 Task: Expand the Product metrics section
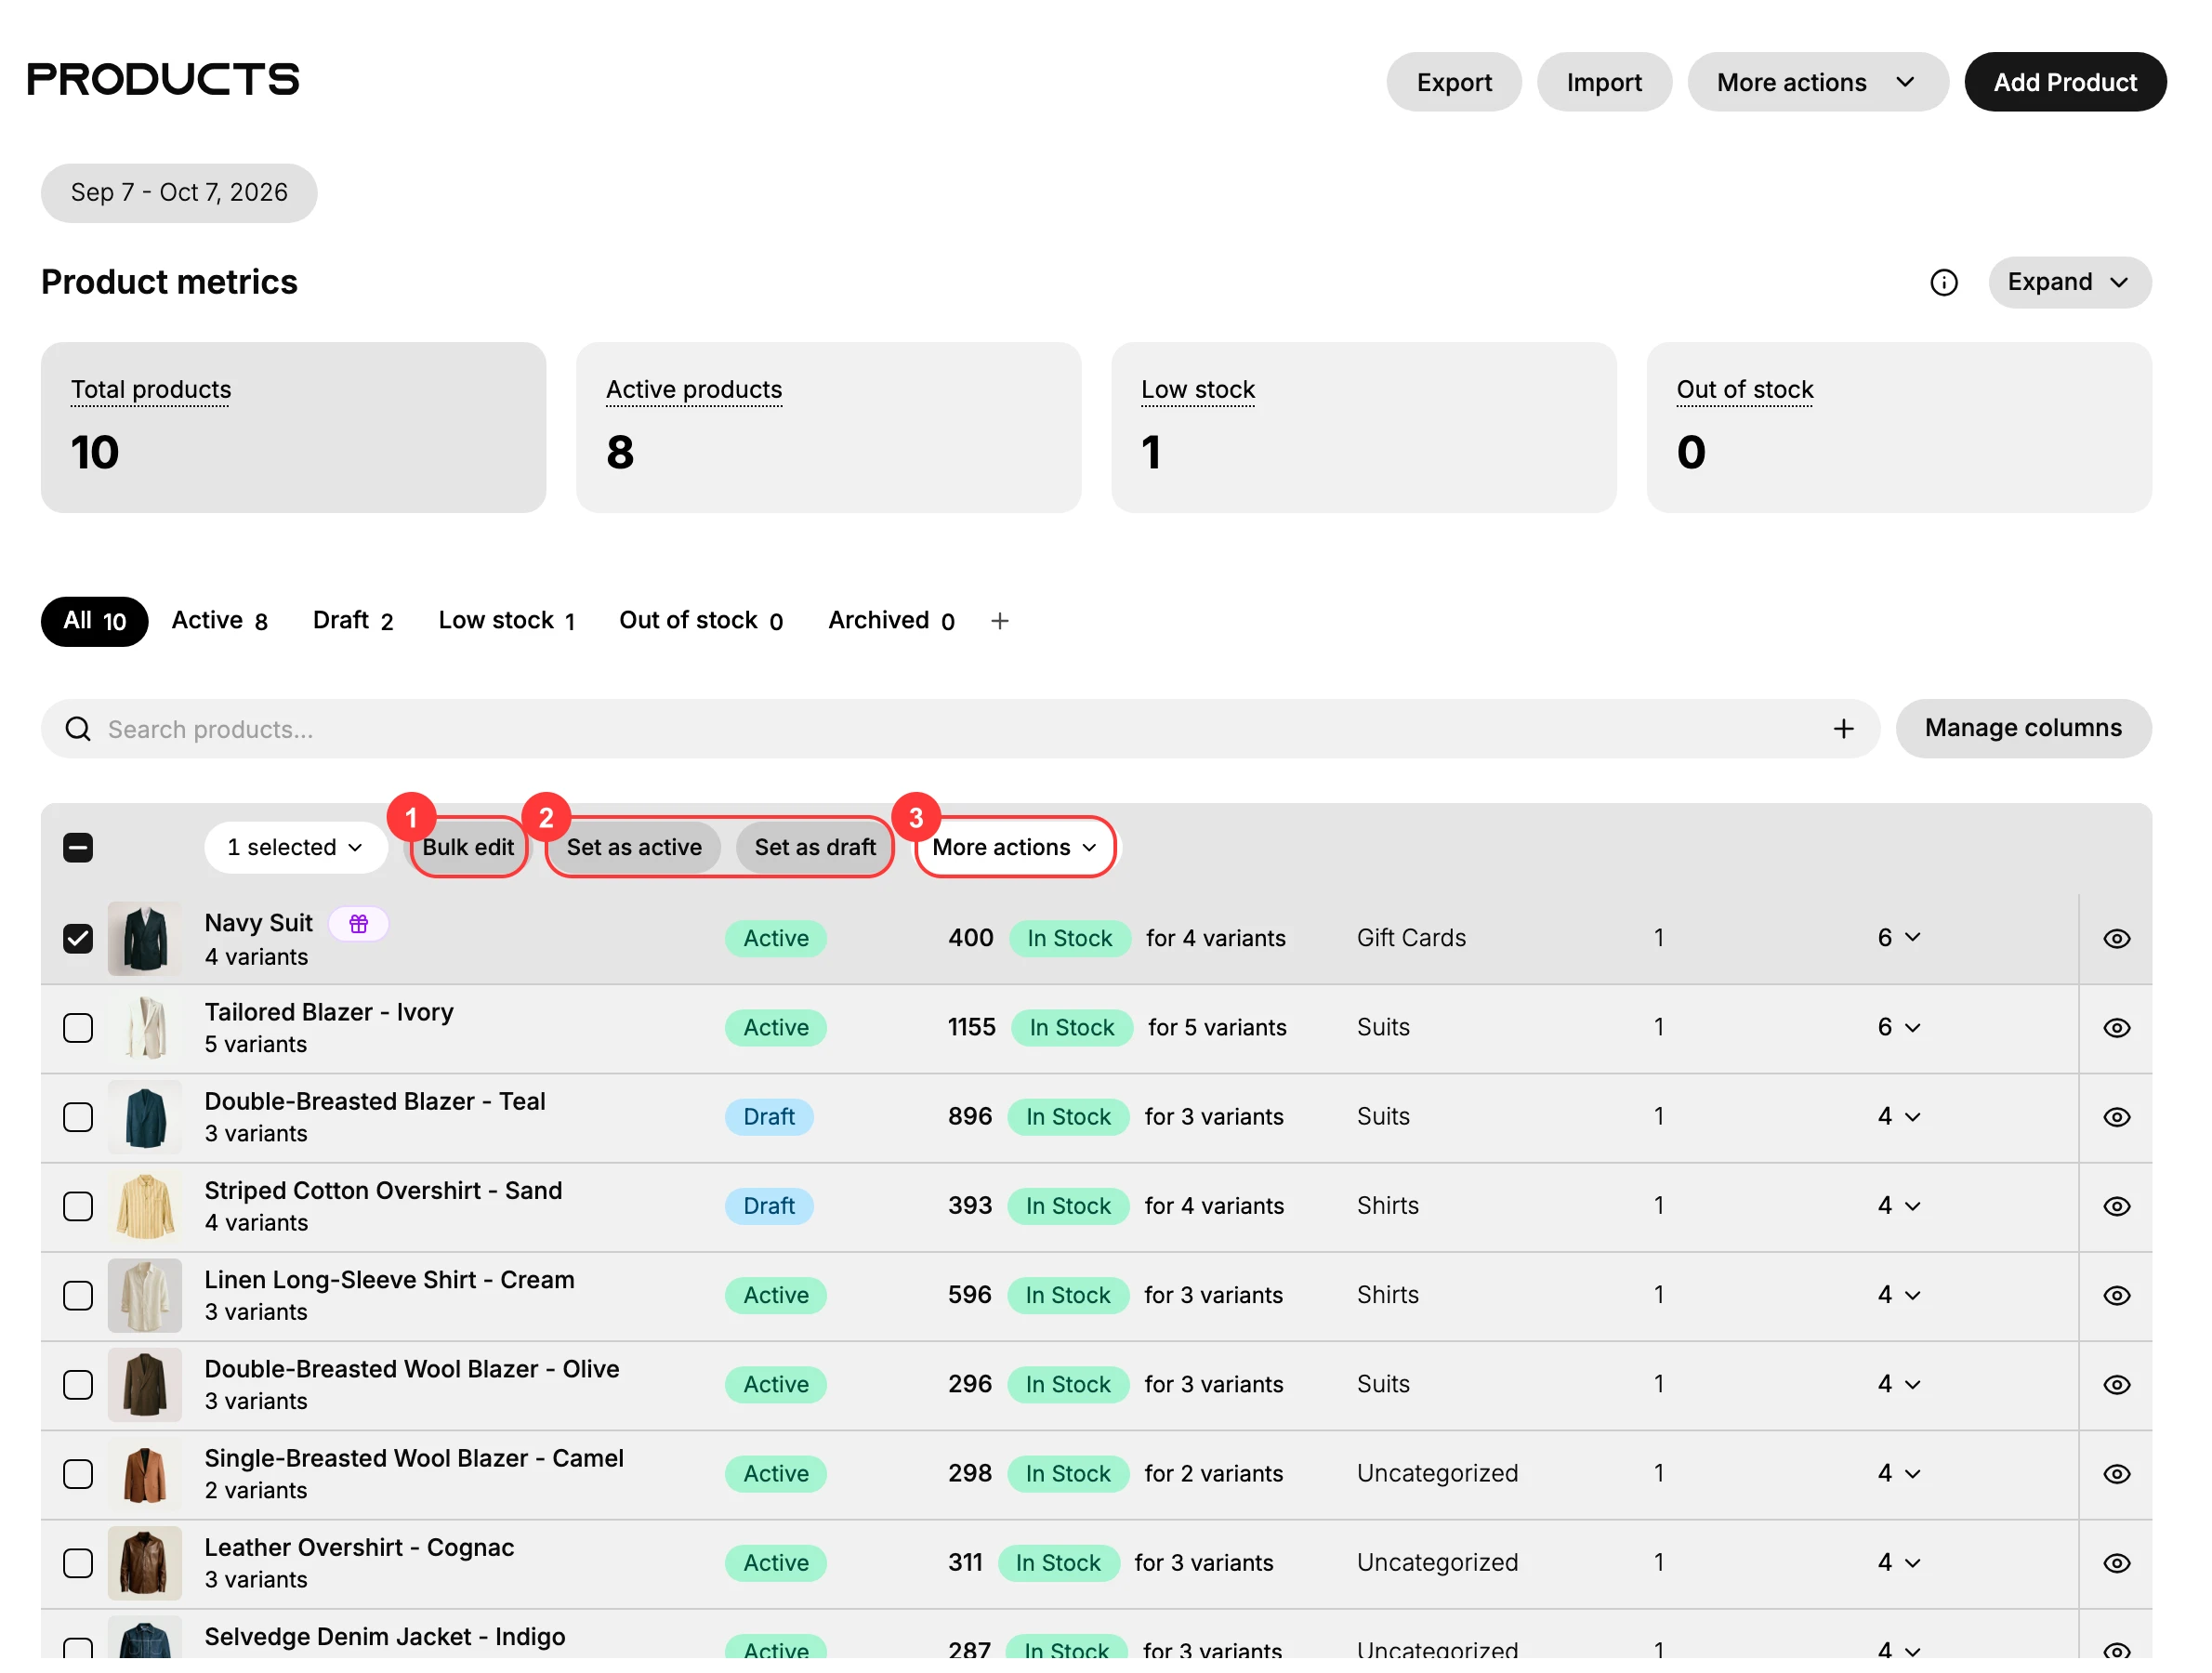point(2069,283)
